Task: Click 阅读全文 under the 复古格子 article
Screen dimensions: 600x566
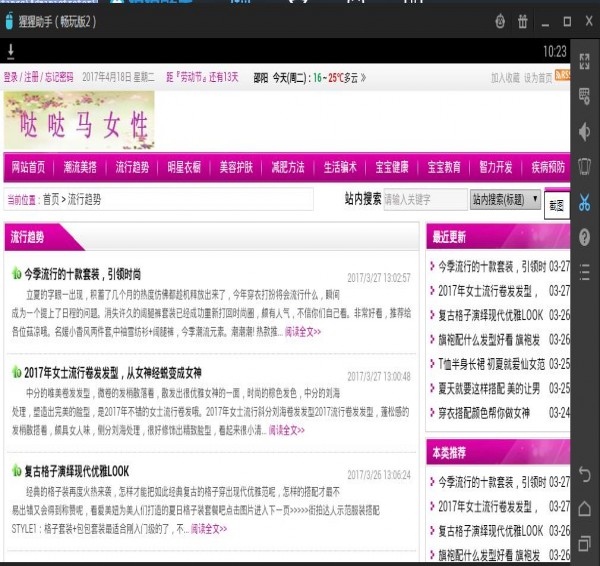Action: tap(209, 529)
